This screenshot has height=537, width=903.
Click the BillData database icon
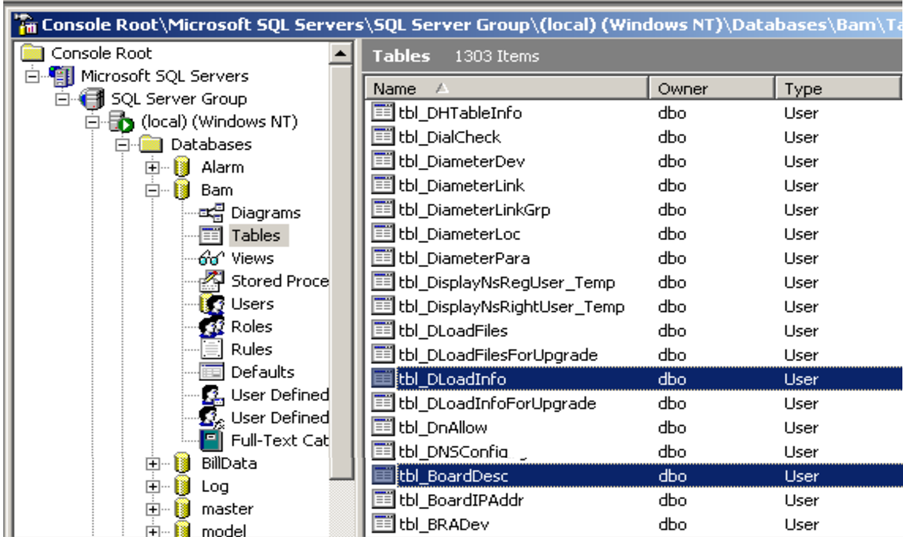(182, 463)
